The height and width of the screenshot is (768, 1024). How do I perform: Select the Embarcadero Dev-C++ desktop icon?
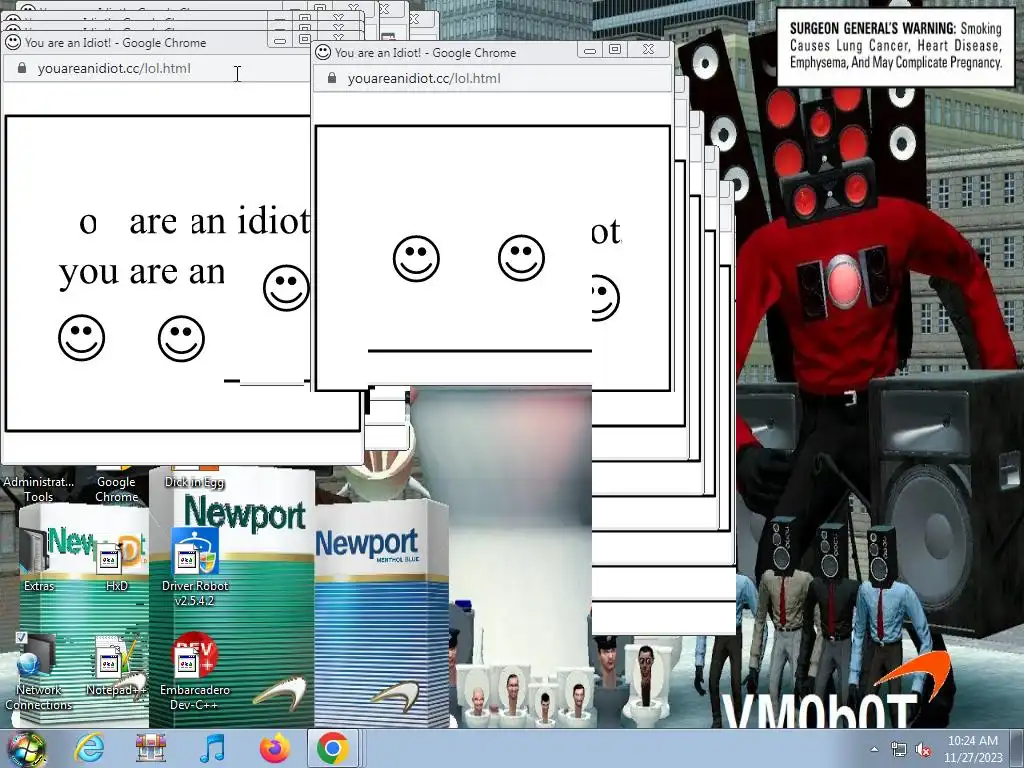pos(195,671)
